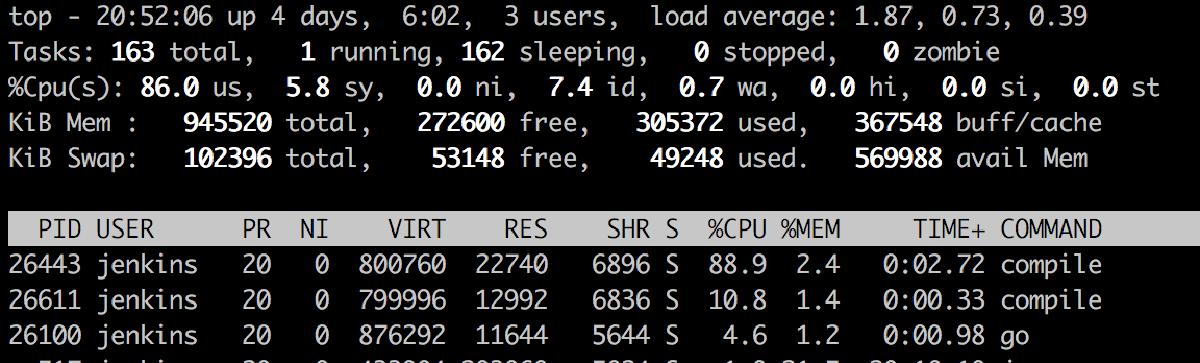This screenshot has width=1200, height=363.
Task: Select the compile command of PID 26611
Action: (x=1051, y=300)
